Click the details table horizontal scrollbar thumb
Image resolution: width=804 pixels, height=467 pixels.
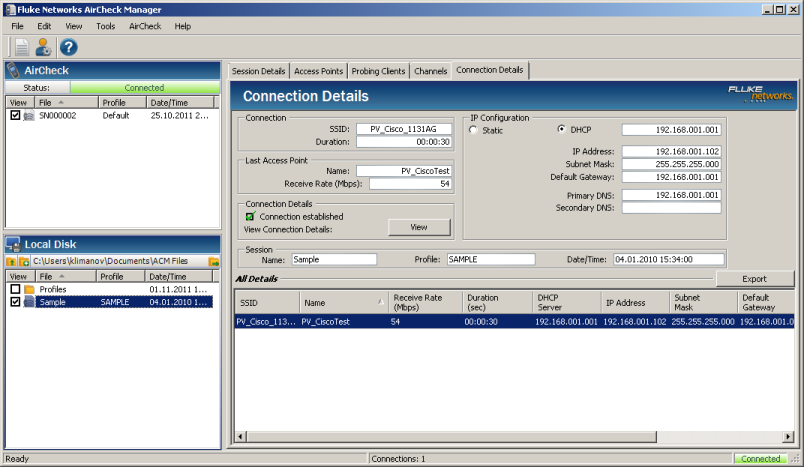[x=451, y=437]
